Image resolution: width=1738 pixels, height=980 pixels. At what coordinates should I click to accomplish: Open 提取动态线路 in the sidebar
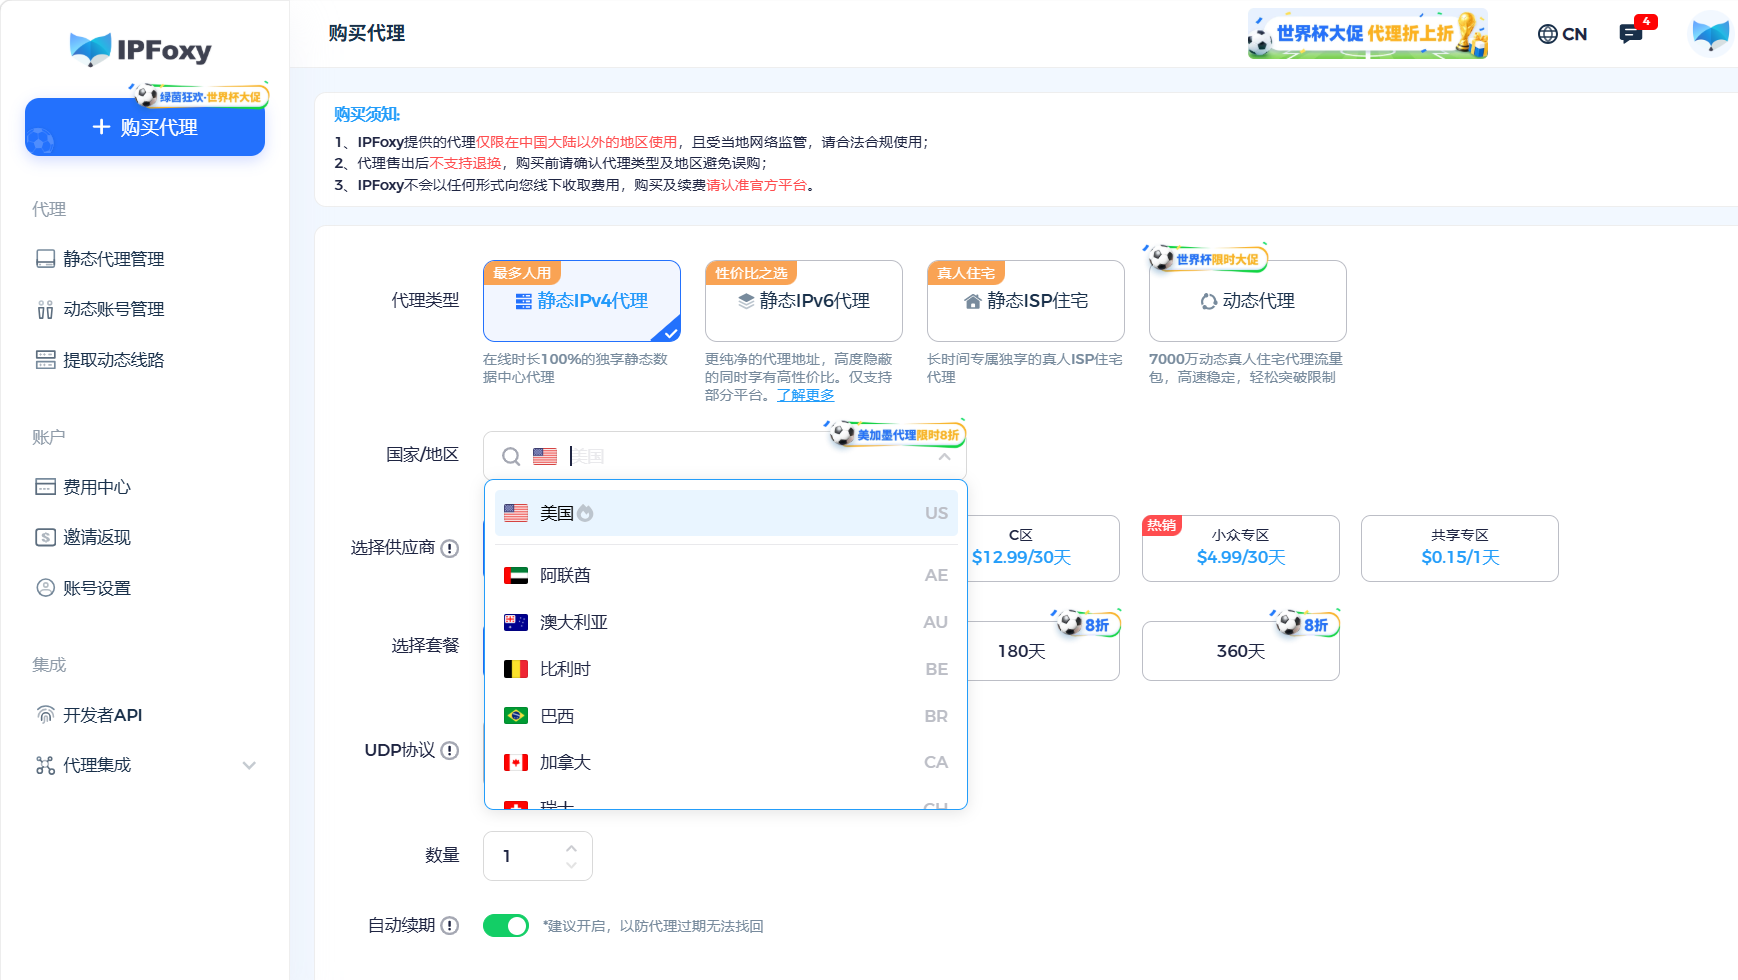point(113,360)
